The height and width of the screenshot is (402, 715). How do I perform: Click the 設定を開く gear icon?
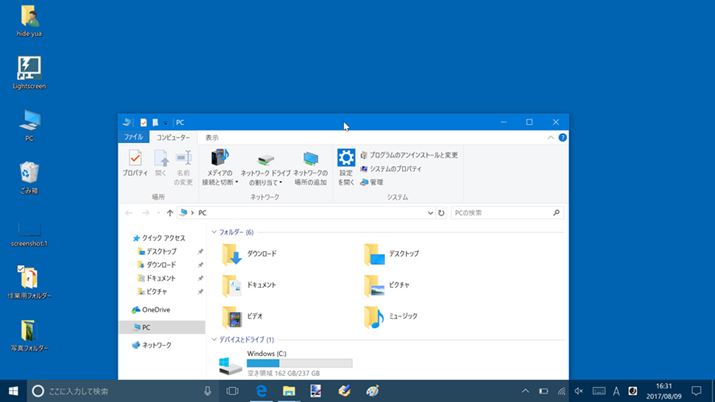[x=346, y=158]
